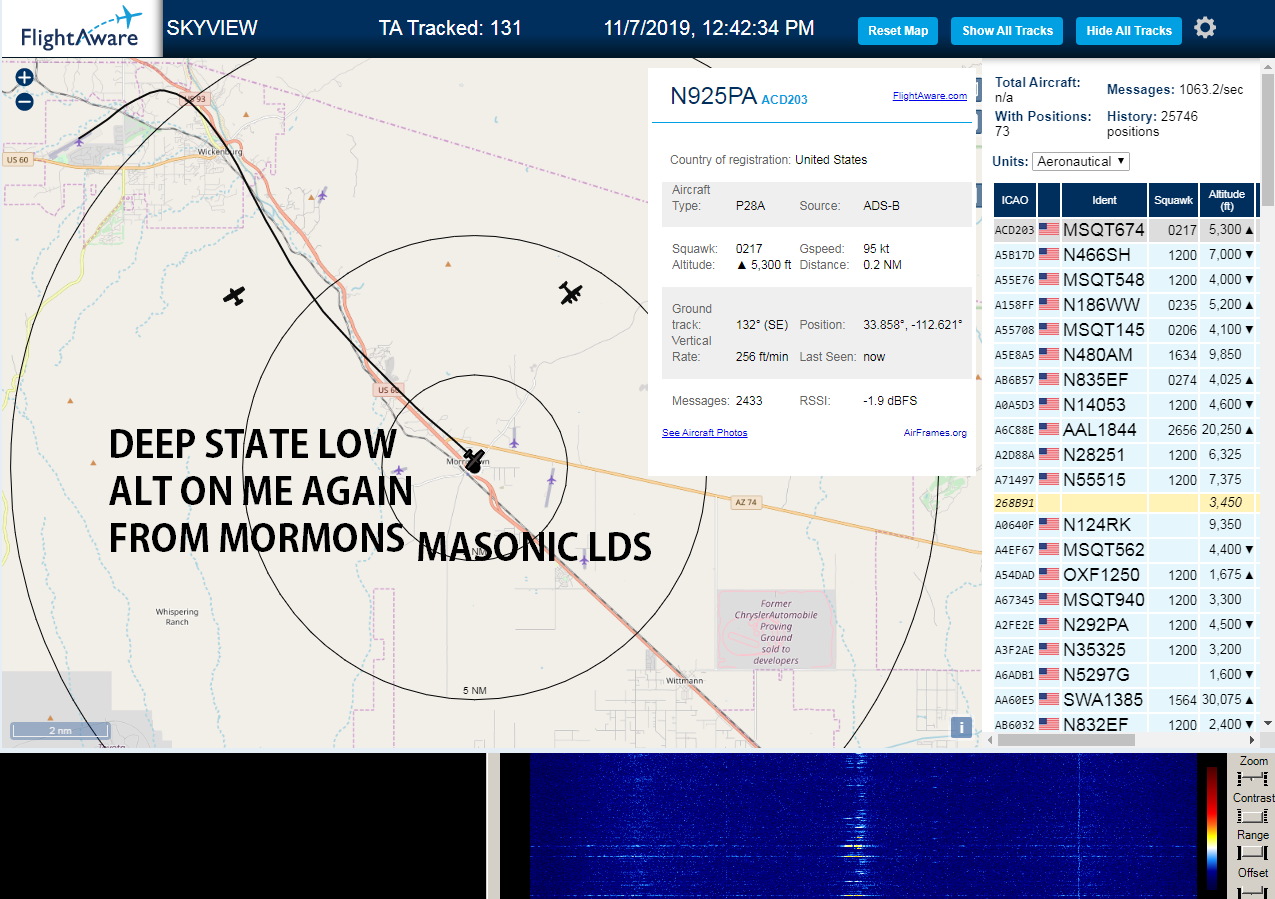Adjust the waterfall Contrast slider
The height and width of the screenshot is (899, 1275).
(x=1252, y=816)
